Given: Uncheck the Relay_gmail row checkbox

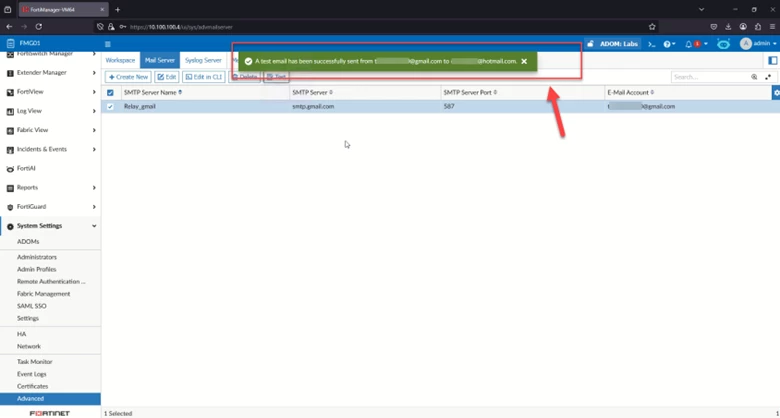Looking at the screenshot, I should click(x=110, y=106).
